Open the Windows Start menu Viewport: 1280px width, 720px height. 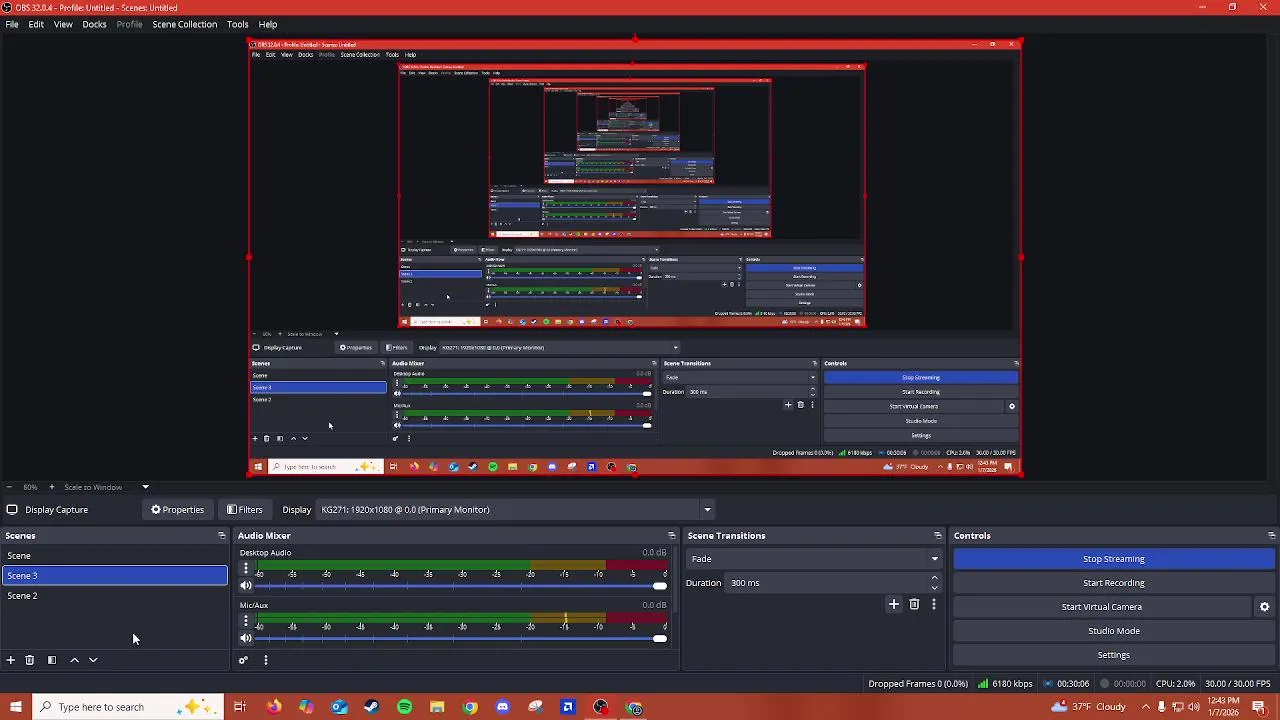pyautogui.click(x=15, y=707)
